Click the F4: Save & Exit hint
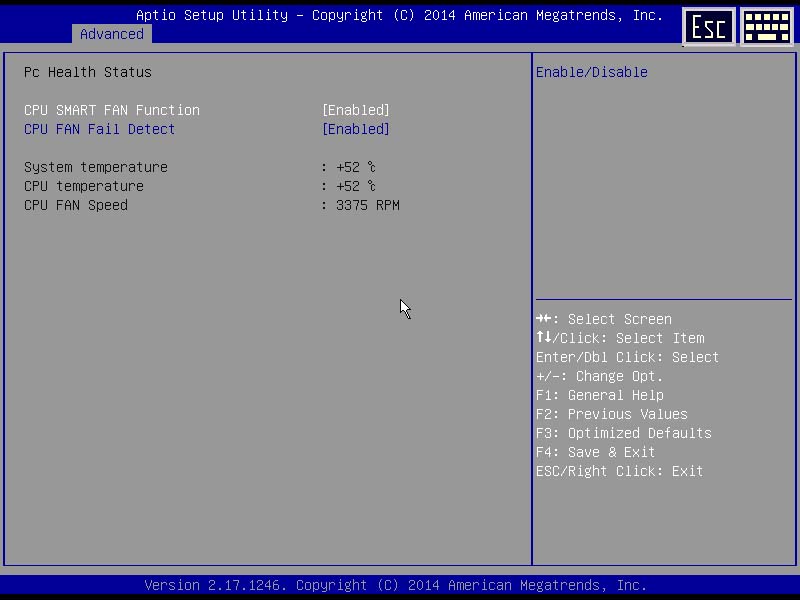 point(595,452)
